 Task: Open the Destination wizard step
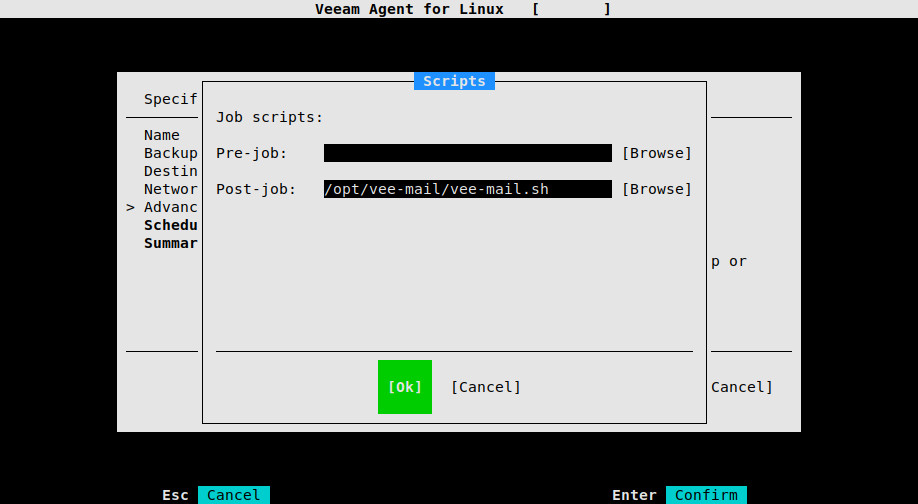coord(170,172)
